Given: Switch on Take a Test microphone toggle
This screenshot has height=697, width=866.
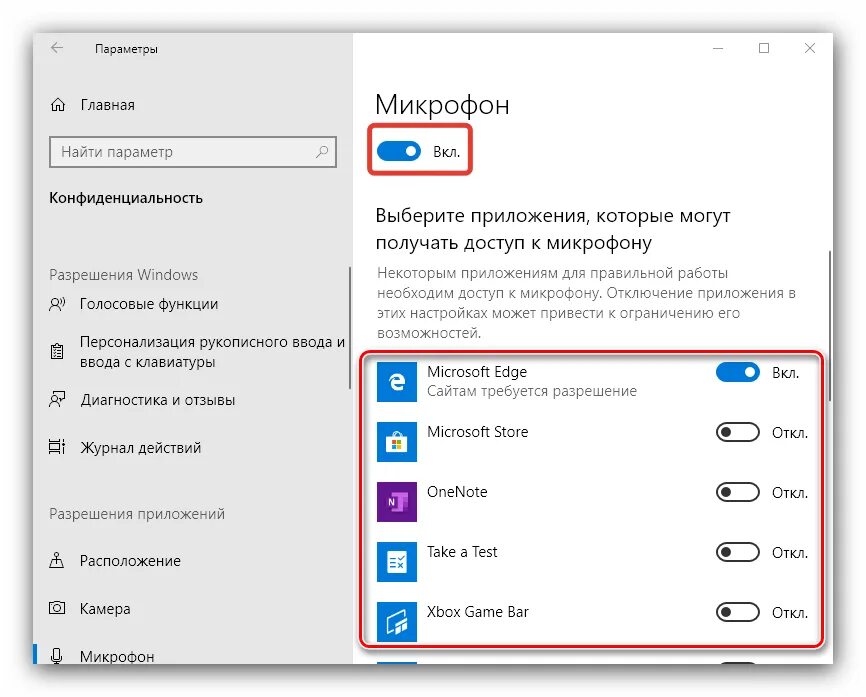Looking at the screenshot, I should pos(738,552).
